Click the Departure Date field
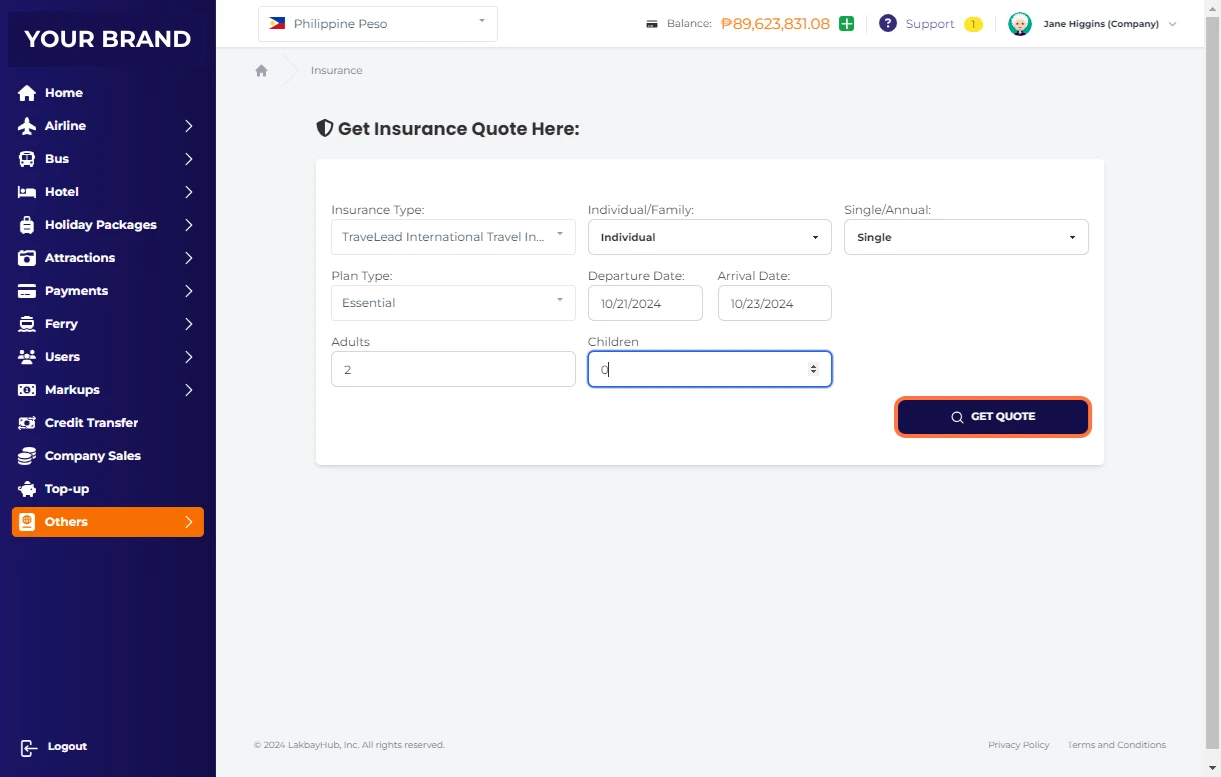 click(x=645, y=303)
